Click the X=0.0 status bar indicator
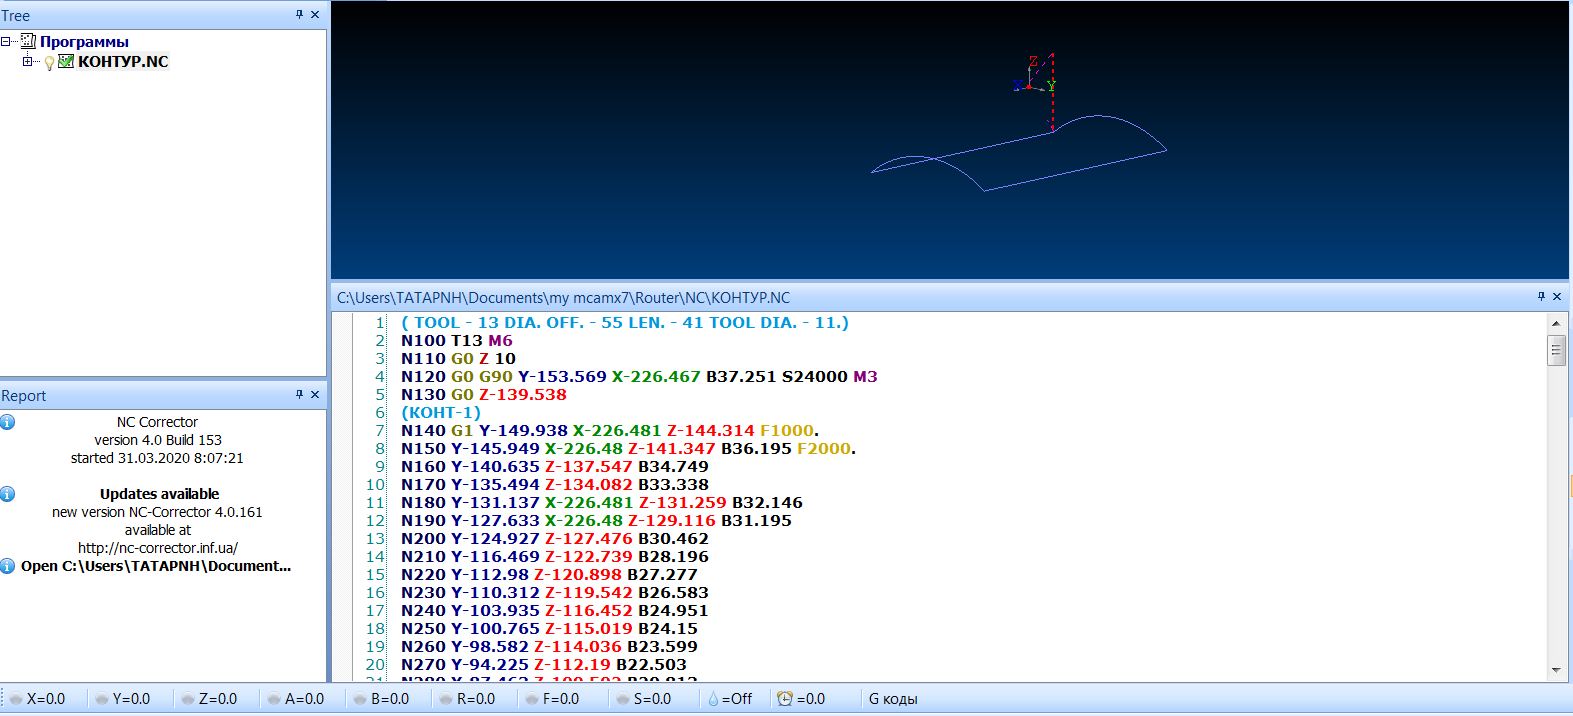 [x=38, y=699]
